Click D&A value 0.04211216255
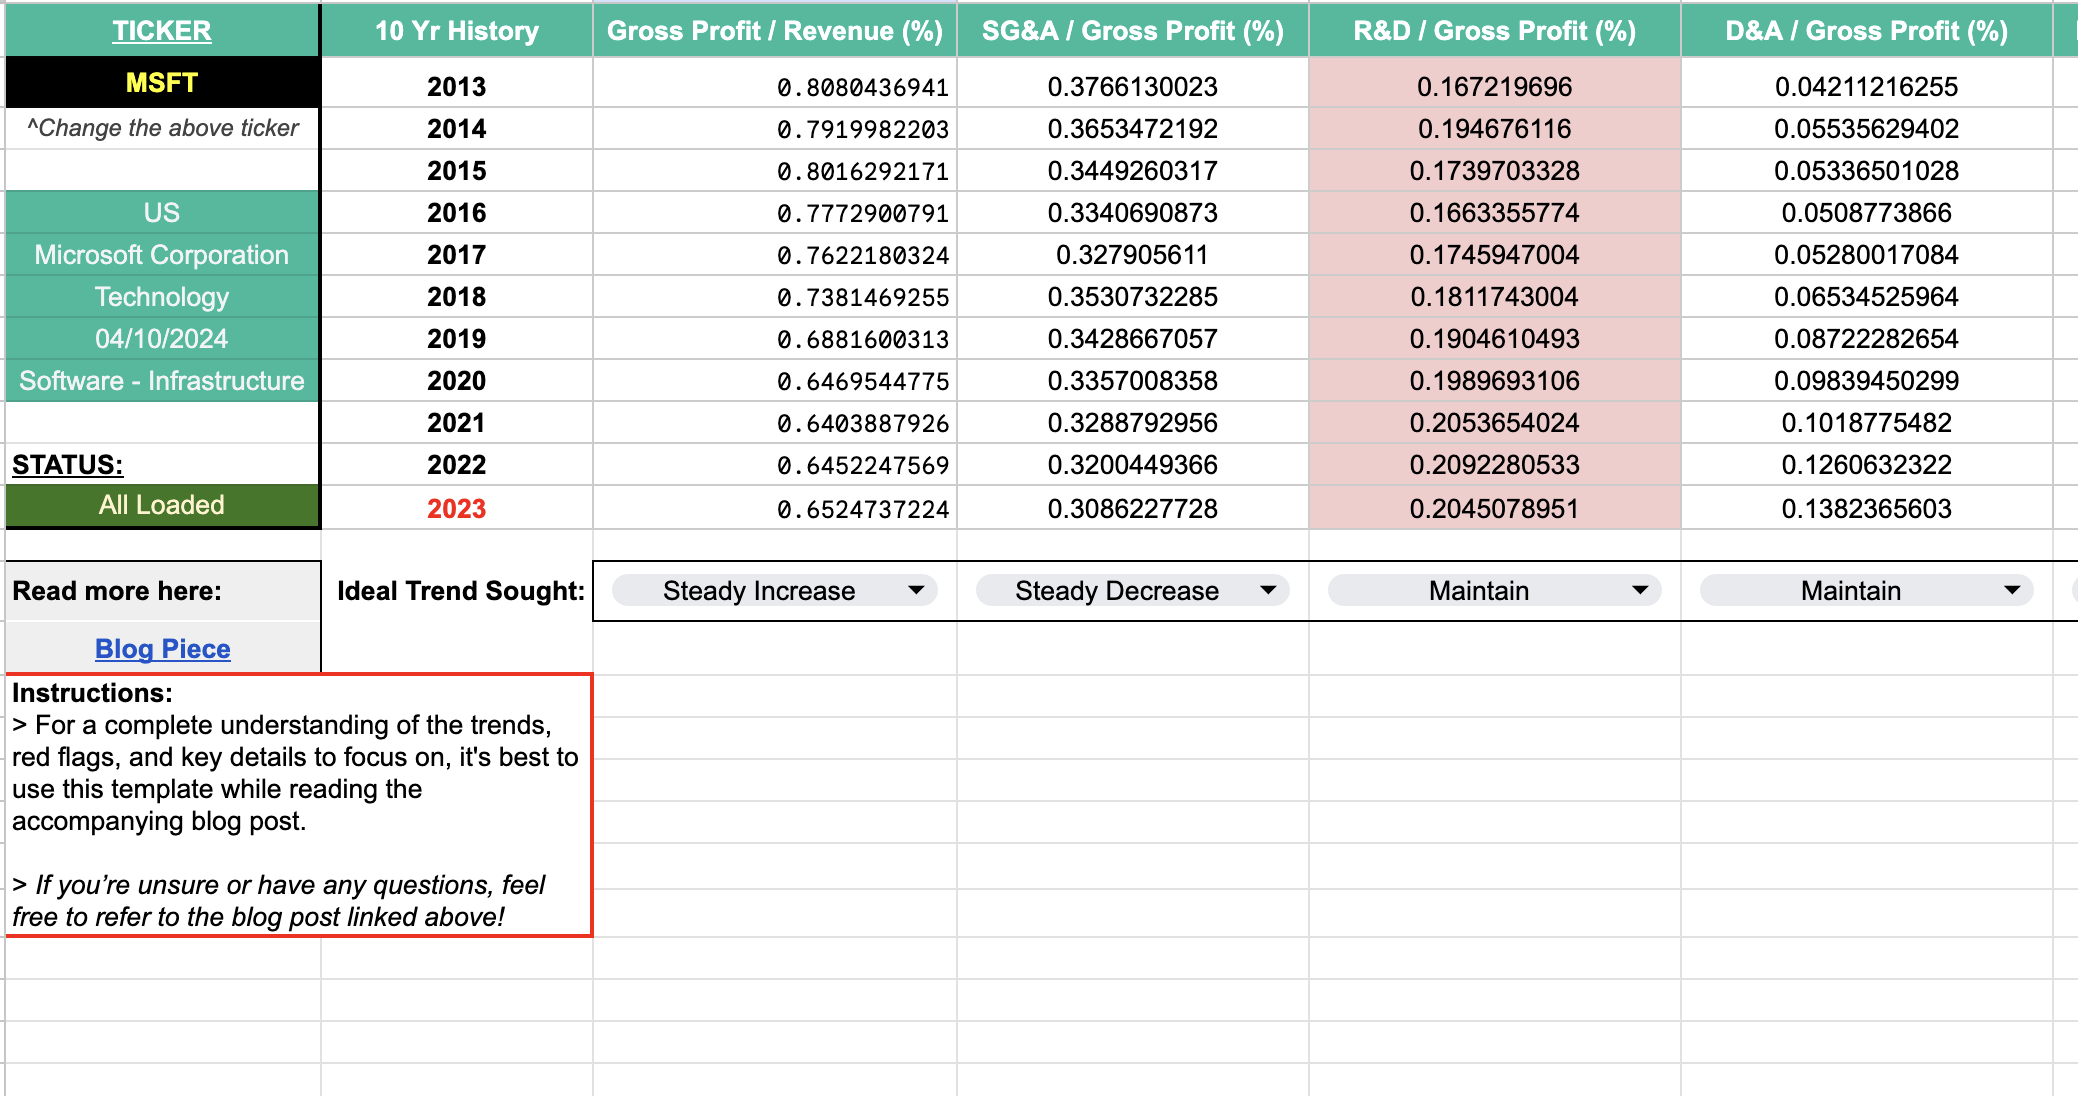Image resolution: width=2078 pixels, height=1096 pixels. (1867, 87)
